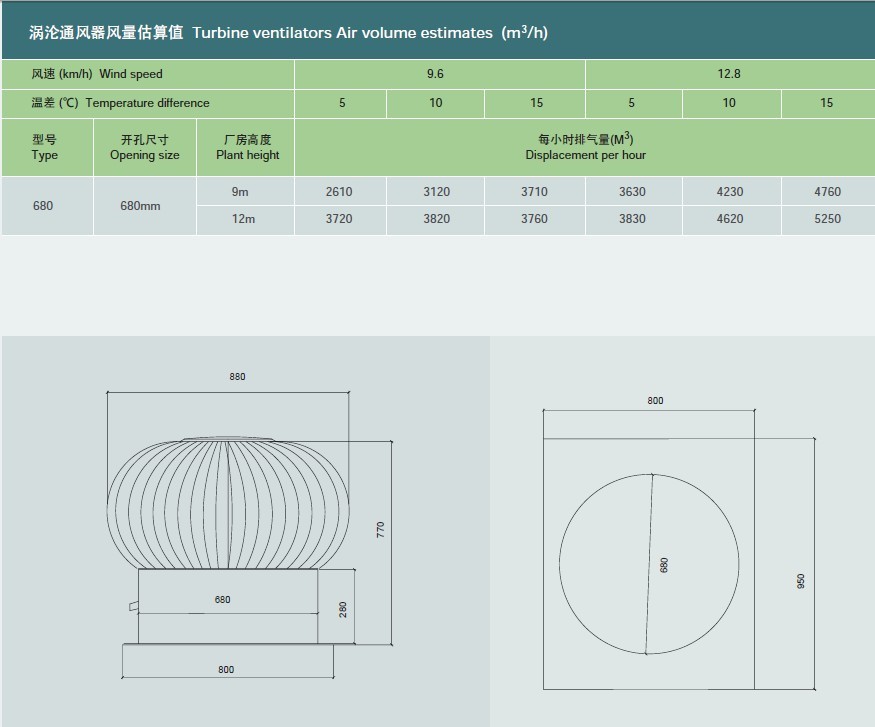The height and width of the screenshot is (727, 875).
Task: Click the wind speed value 9.6
Action: pyautogui.click(x=435, y=74)
